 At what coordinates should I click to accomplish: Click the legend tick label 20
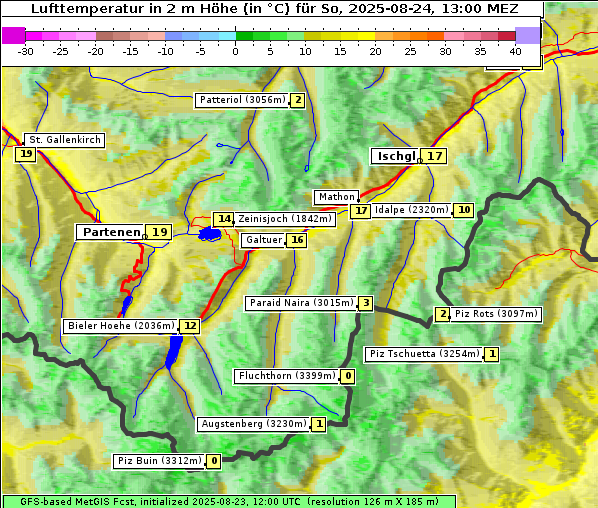(x=375, y=51)
